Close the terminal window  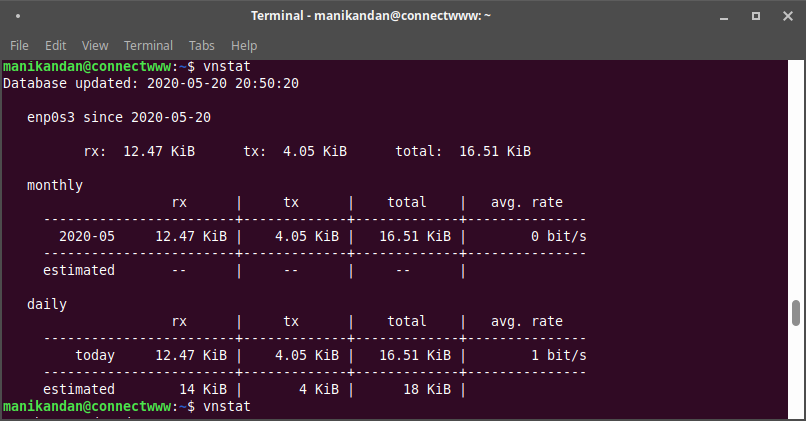[787, 16]
